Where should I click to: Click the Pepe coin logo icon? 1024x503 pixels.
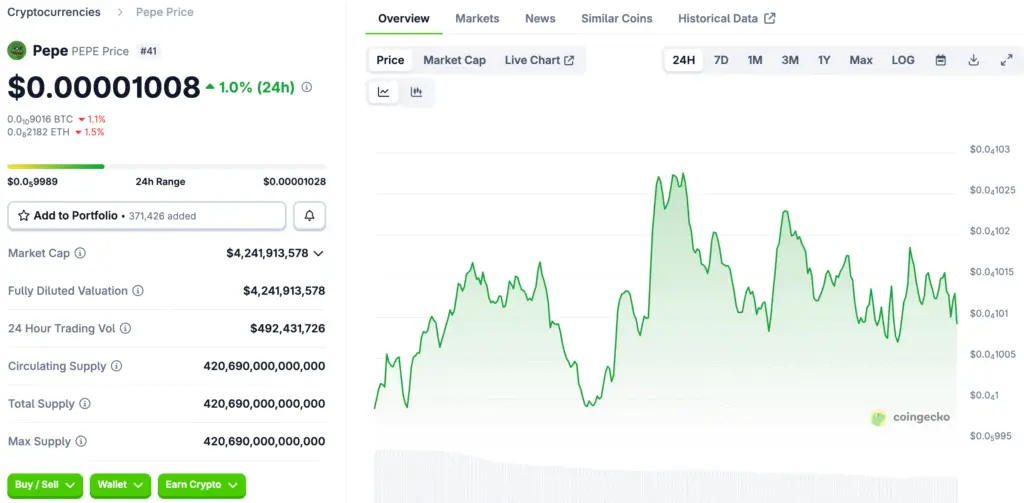point(16,51)
